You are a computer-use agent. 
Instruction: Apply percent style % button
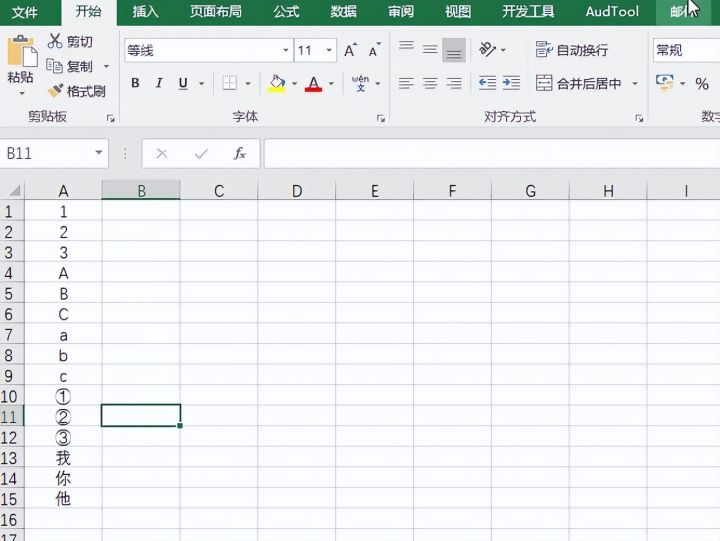(702, 84)
